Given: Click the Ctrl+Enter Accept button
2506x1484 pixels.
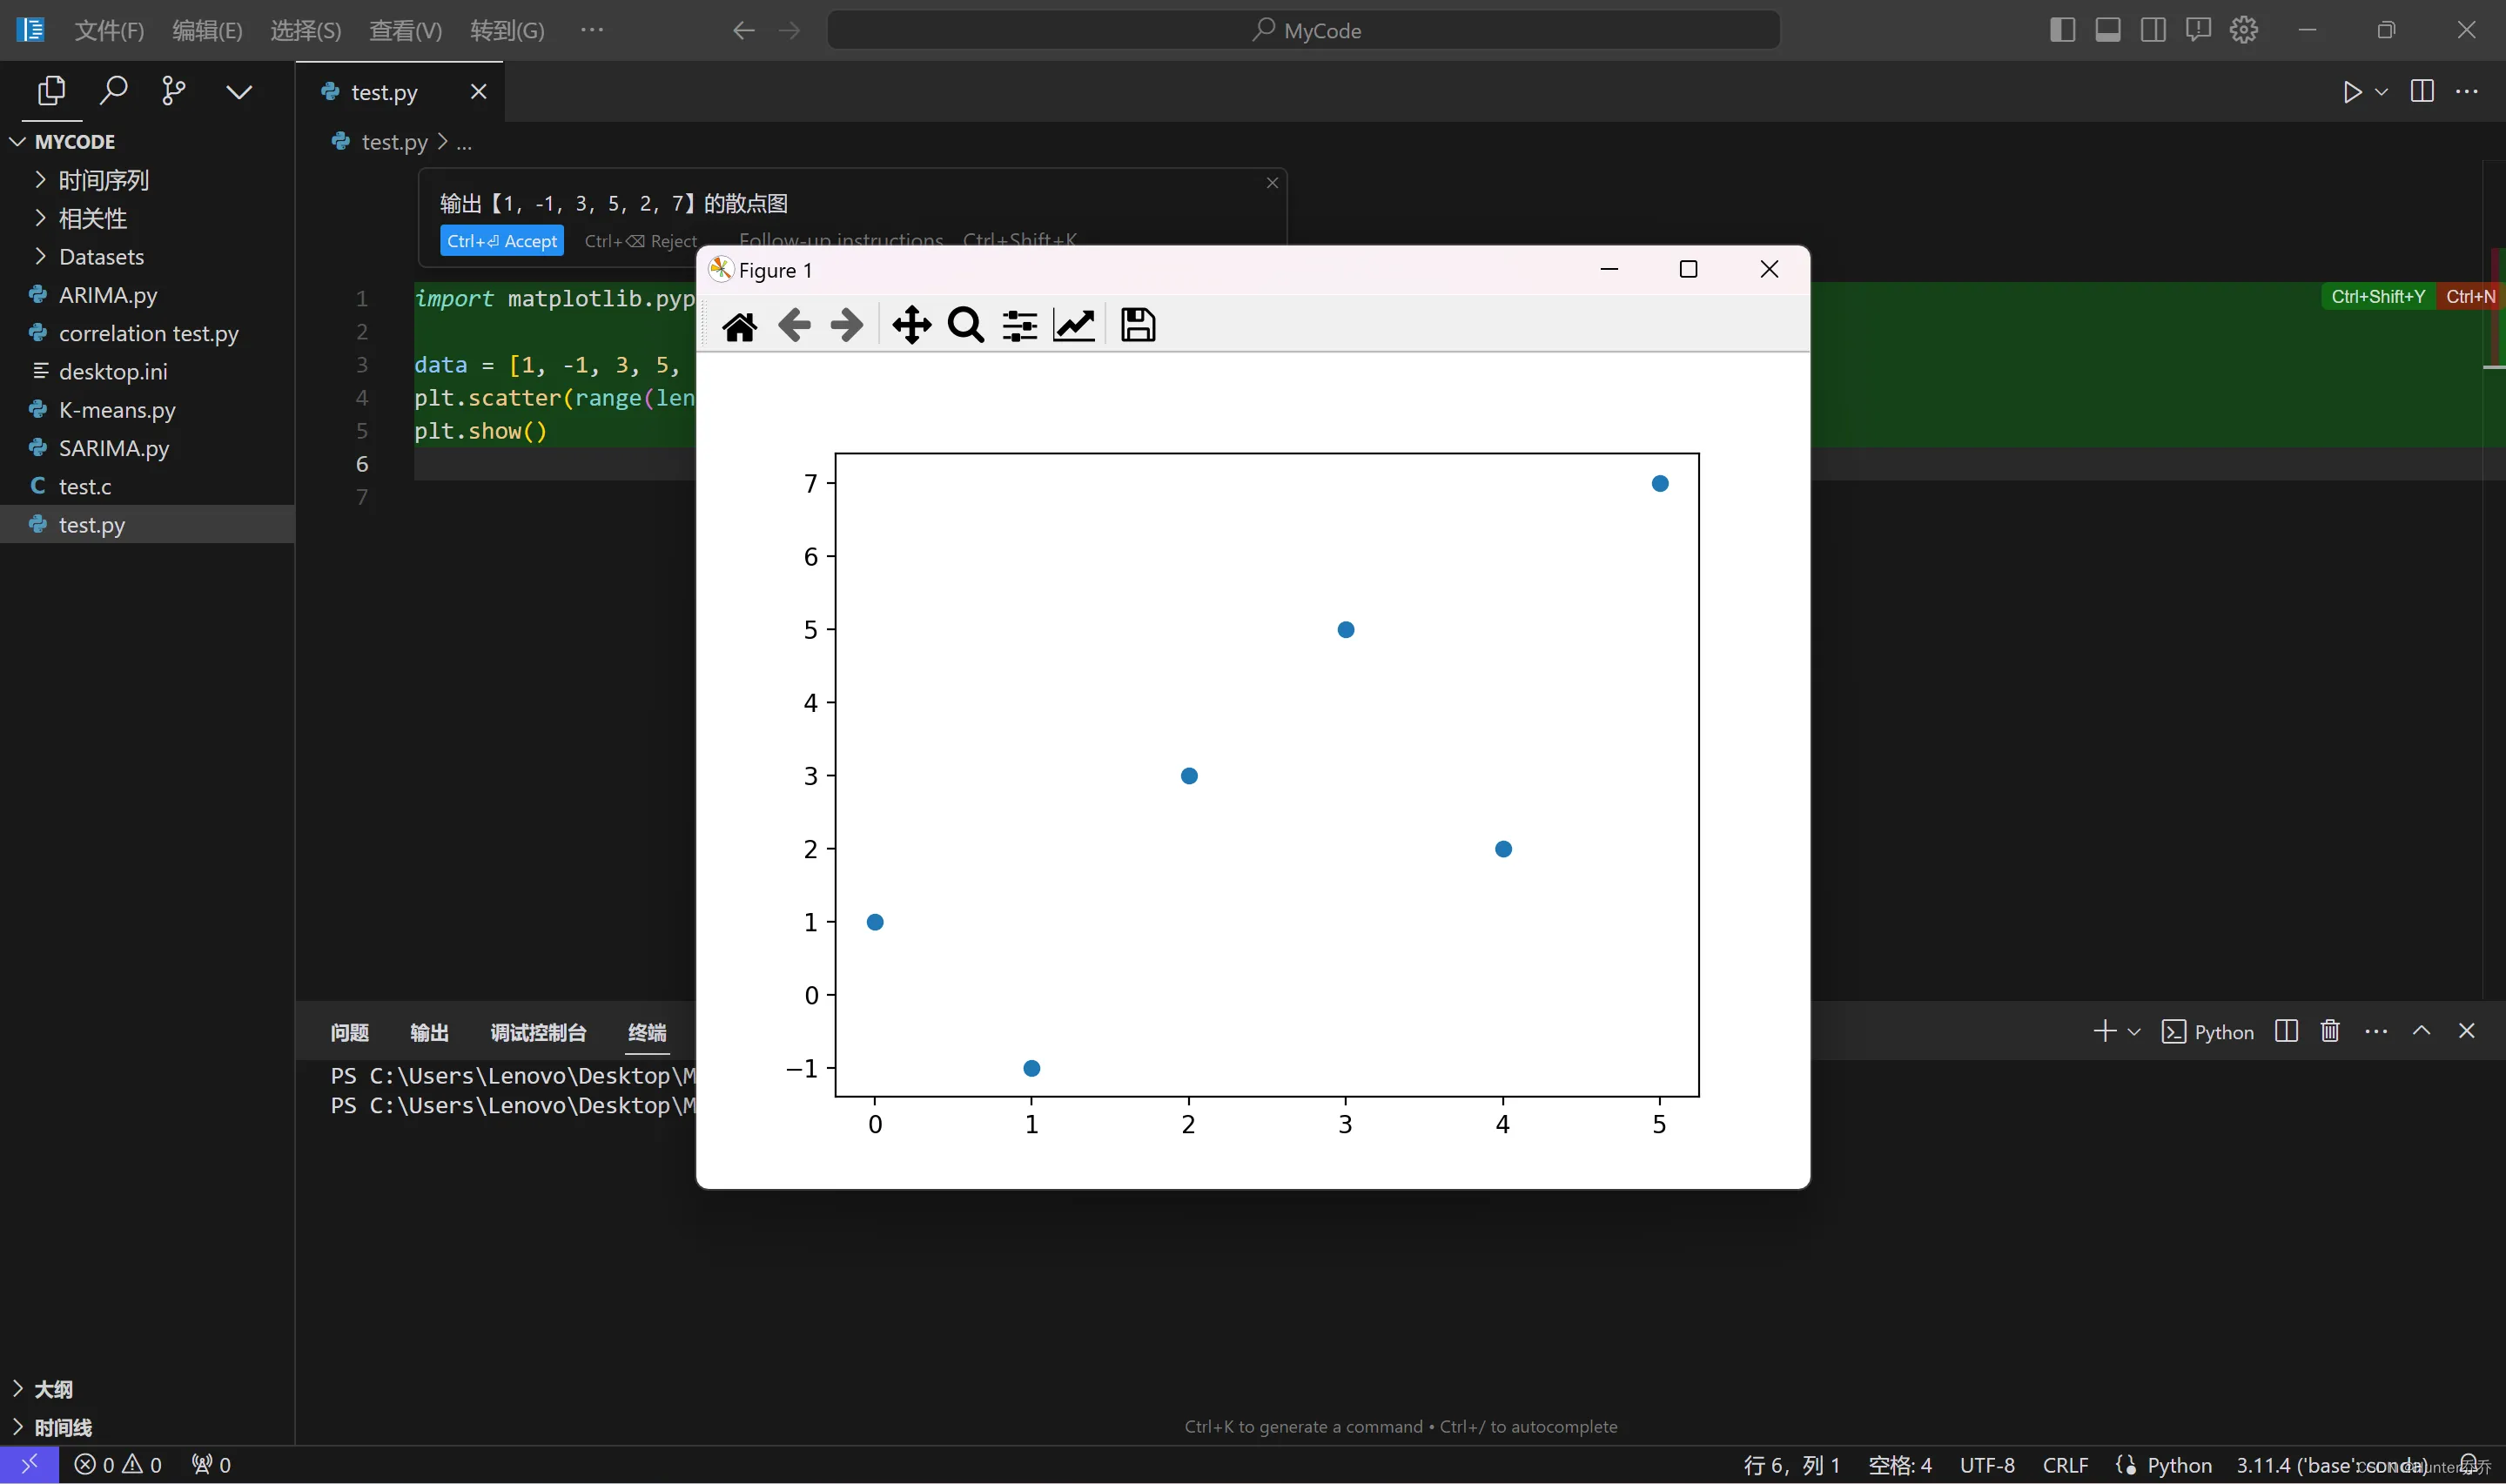Looking at the screenshot, I should pos(501,241).
